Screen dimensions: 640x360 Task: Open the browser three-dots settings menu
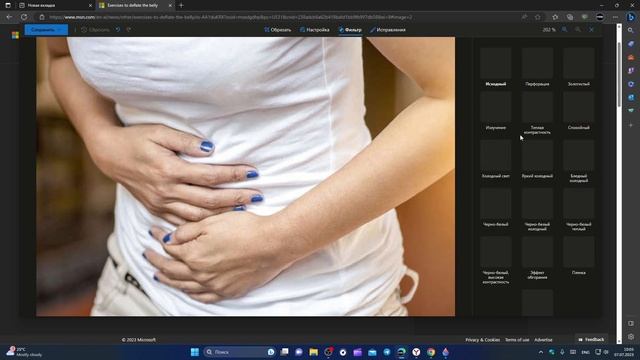615,17
